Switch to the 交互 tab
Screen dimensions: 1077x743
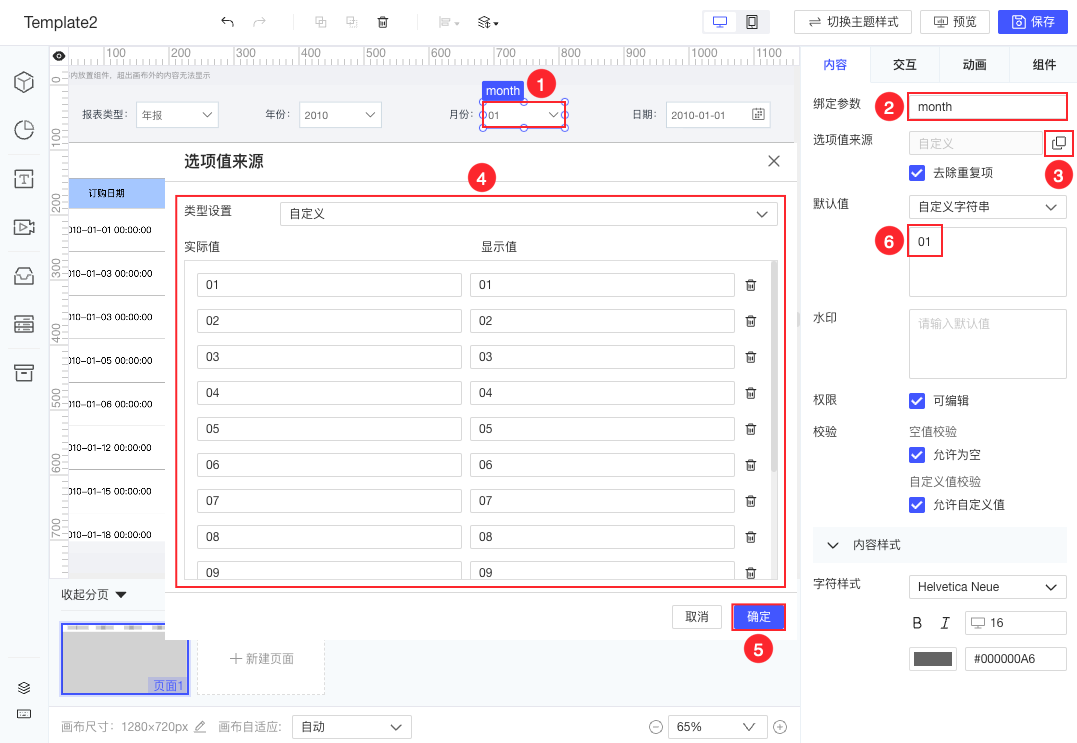[905, 65]
